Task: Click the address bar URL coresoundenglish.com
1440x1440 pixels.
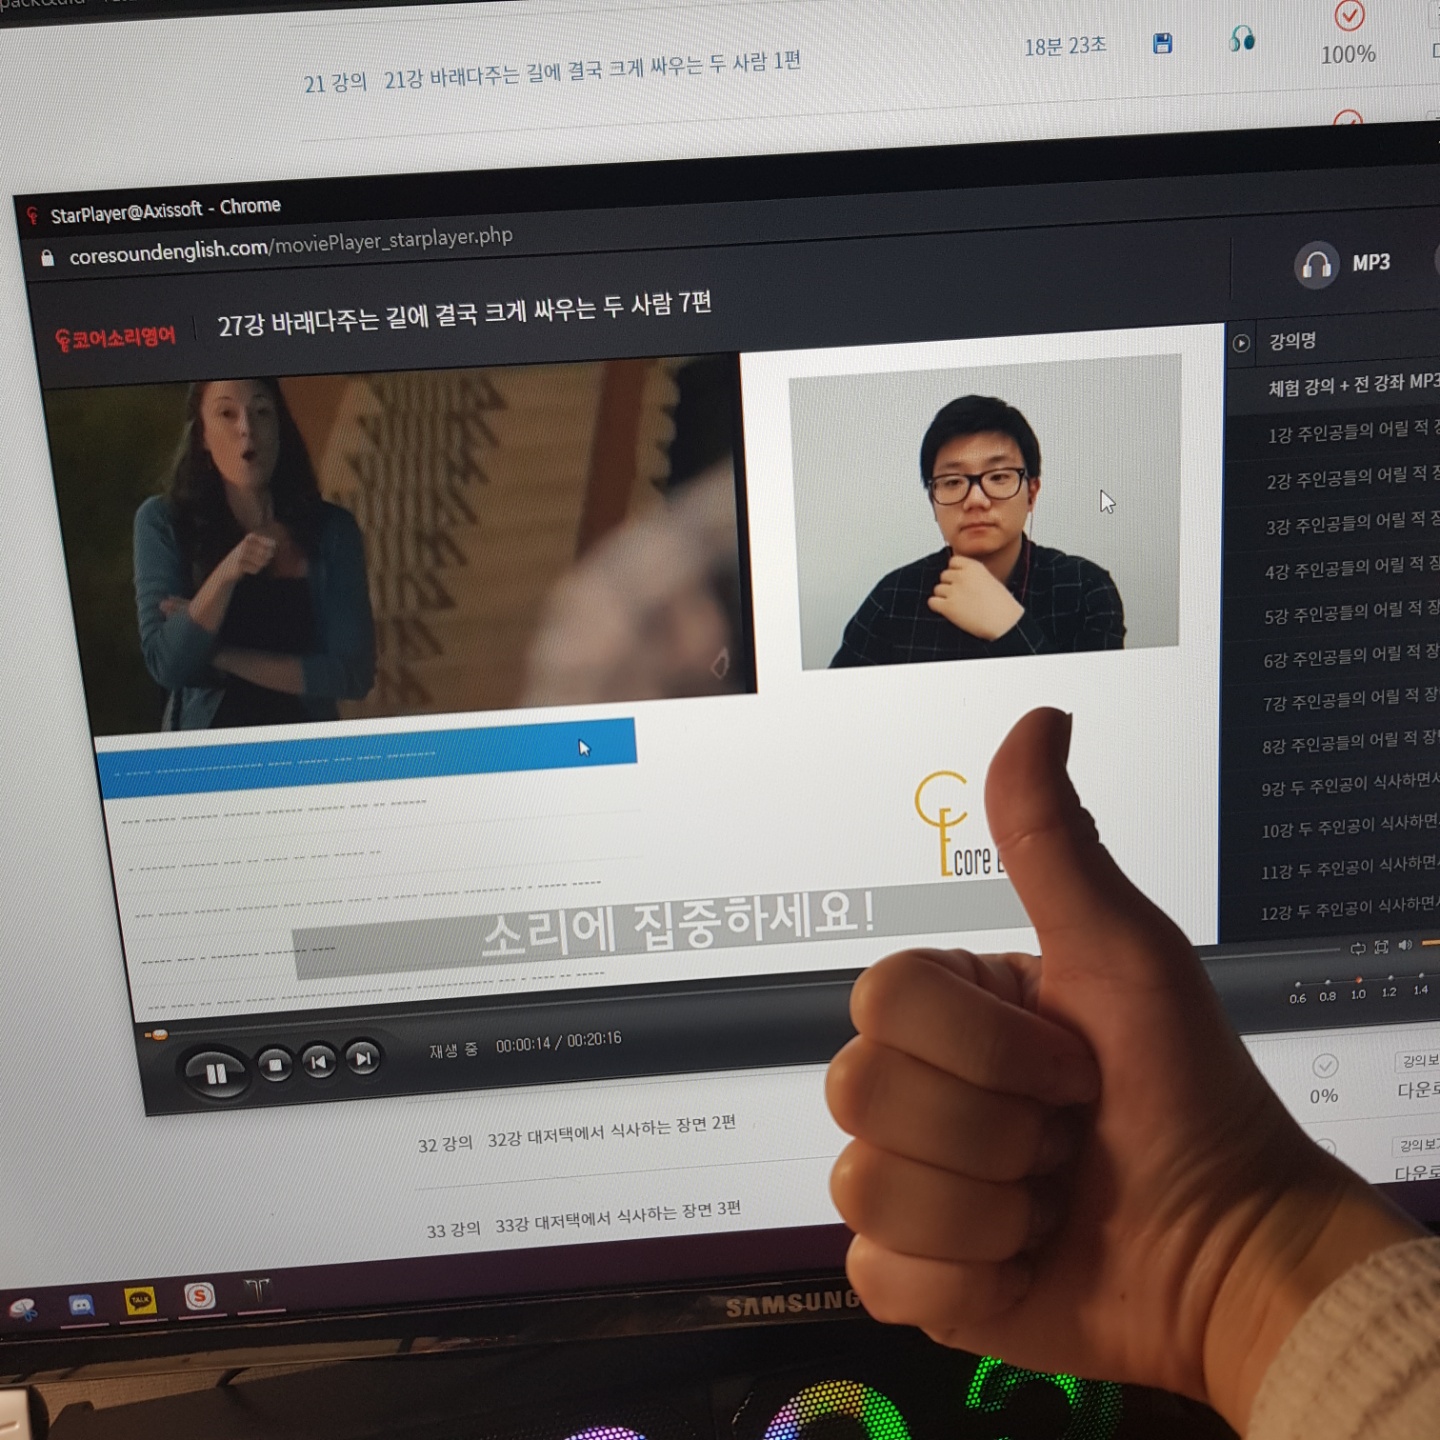Action: [x=290, y=243]
